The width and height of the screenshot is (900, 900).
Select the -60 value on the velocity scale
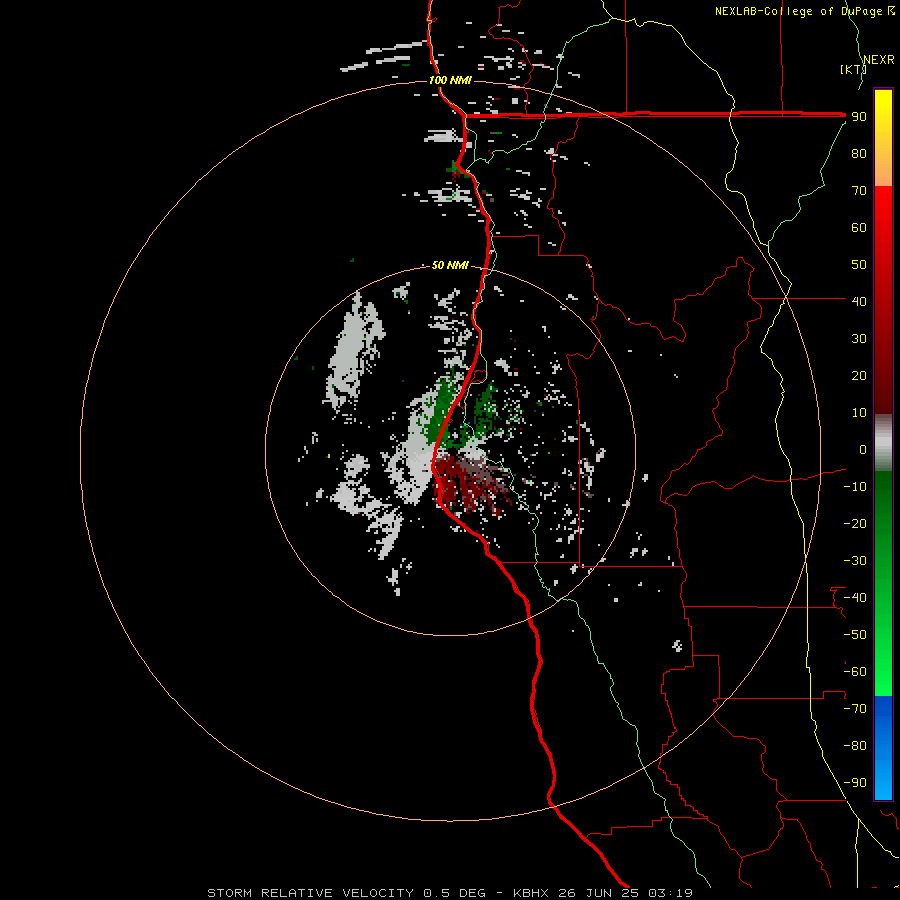pyautogui.click(x=855, y=672)
